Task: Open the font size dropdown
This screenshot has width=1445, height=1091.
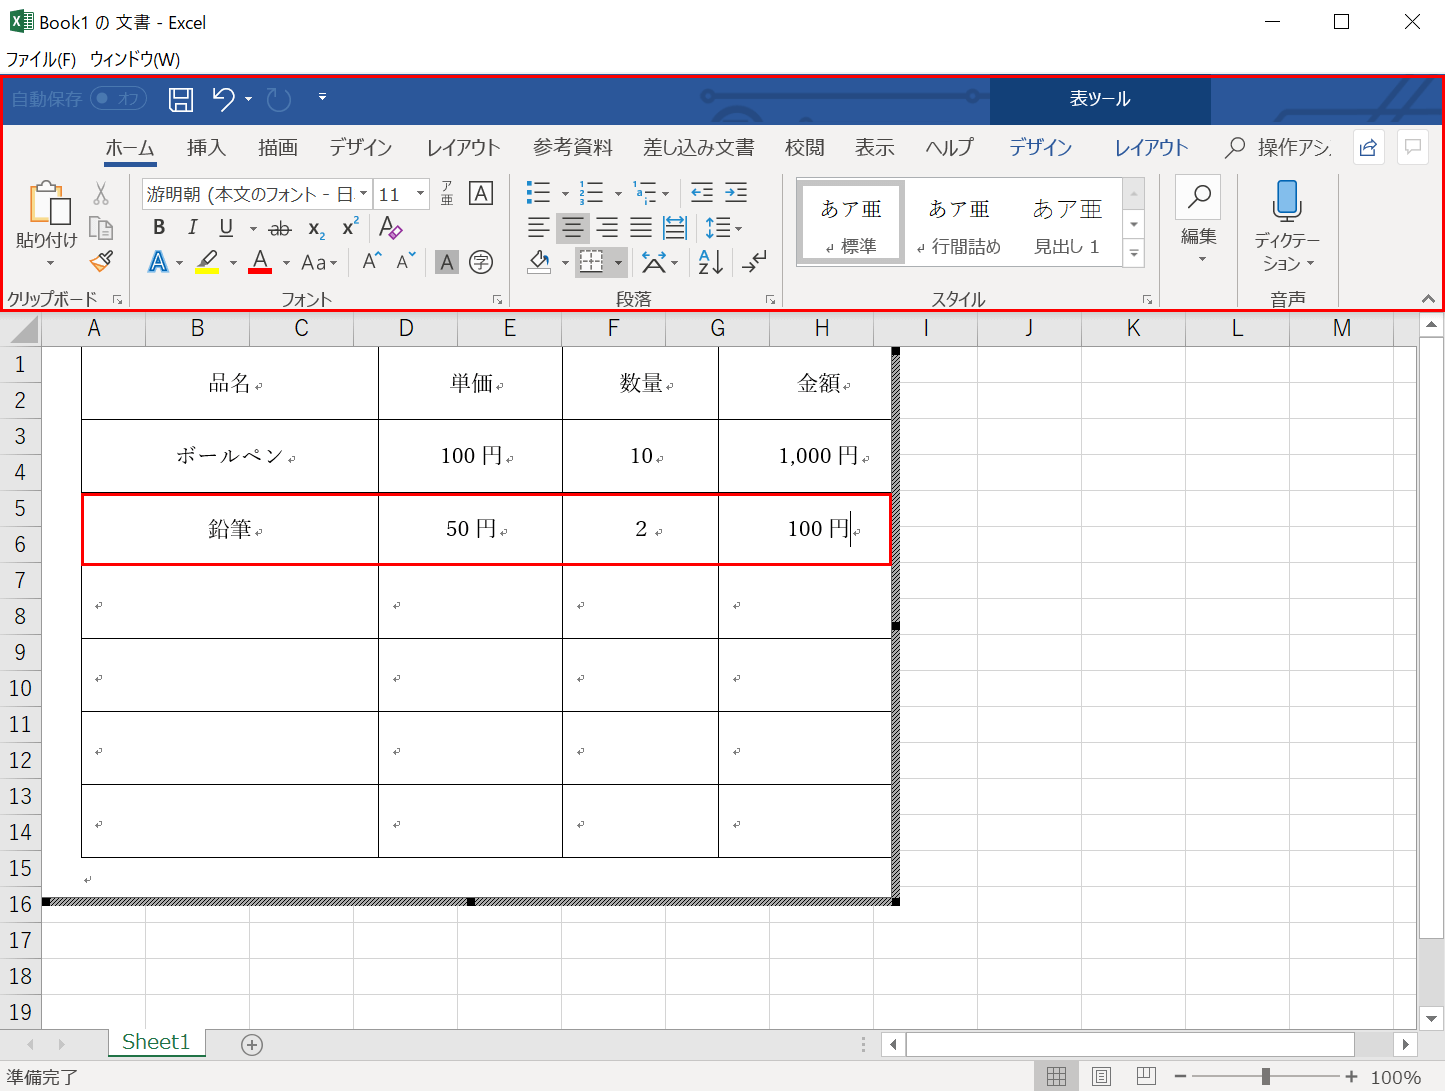Action: pos(421,194)
